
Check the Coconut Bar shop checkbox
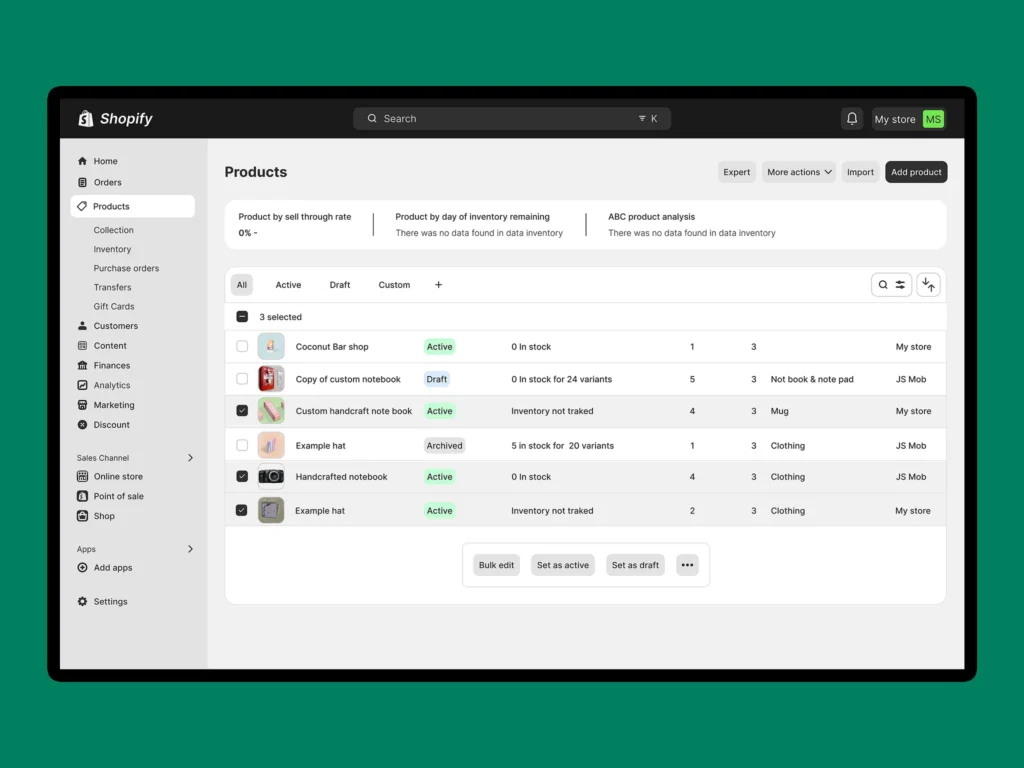[242, 346]
